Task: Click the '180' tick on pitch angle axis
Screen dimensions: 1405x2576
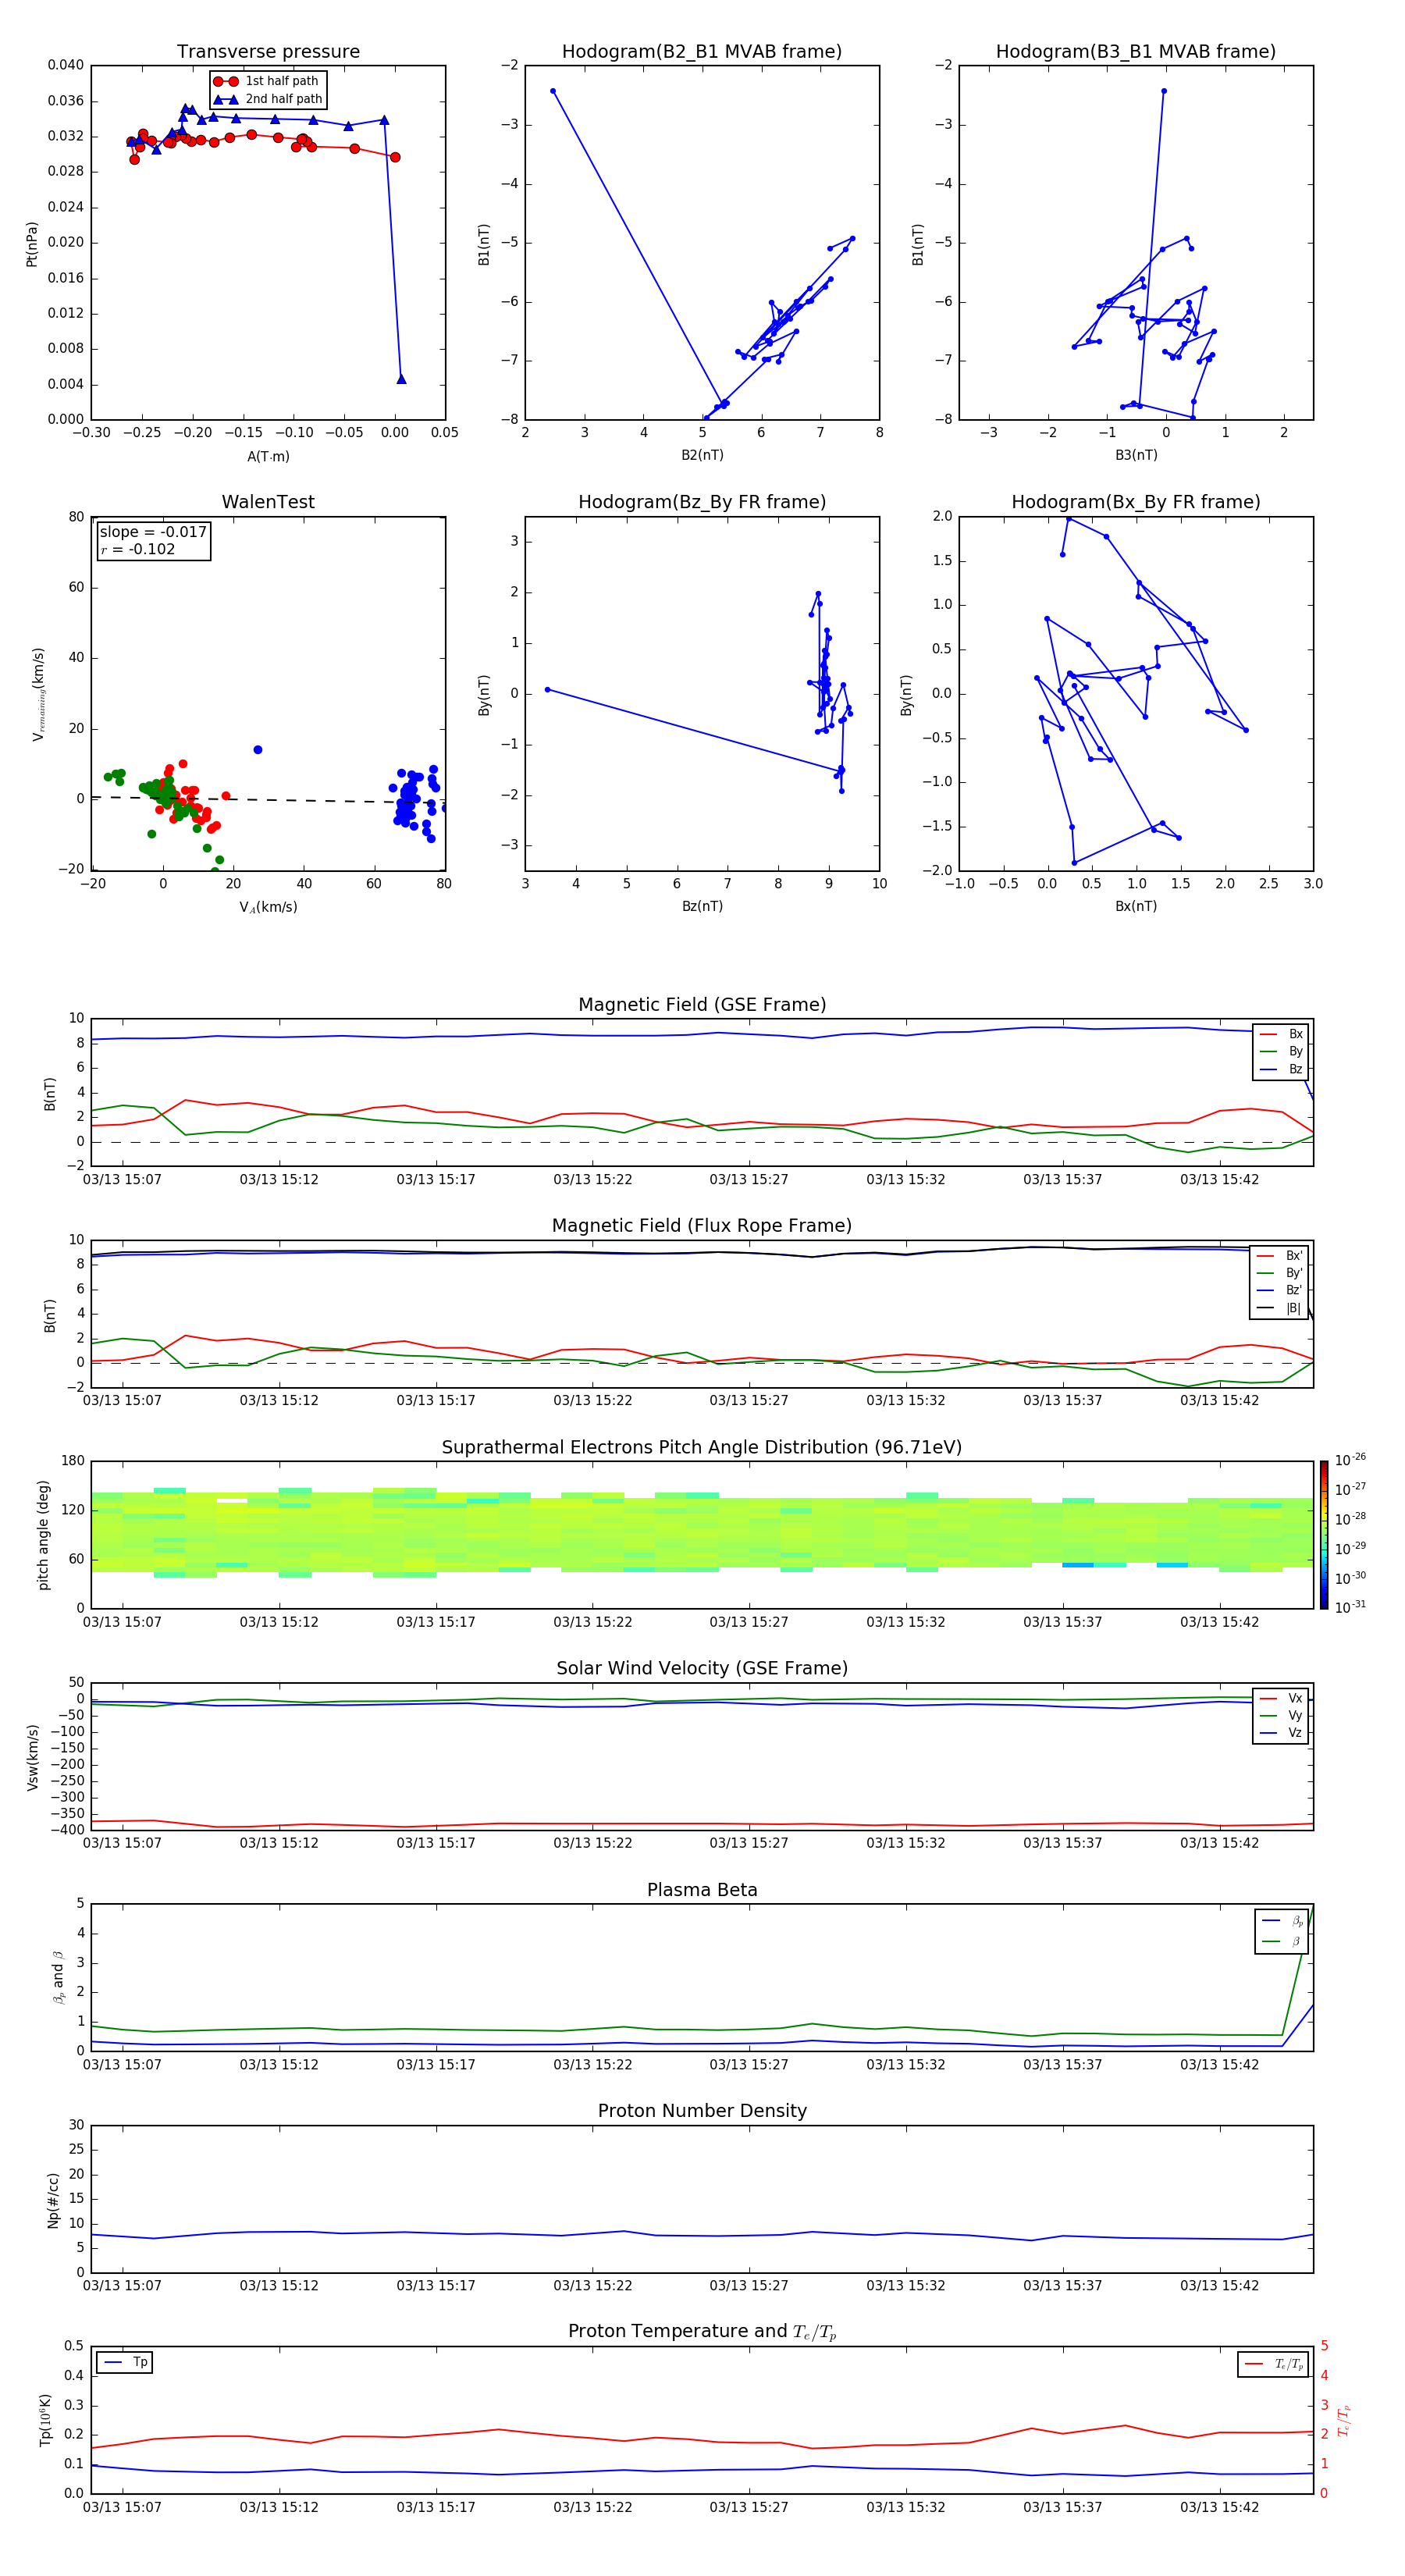Action: tap(73, 1461)
